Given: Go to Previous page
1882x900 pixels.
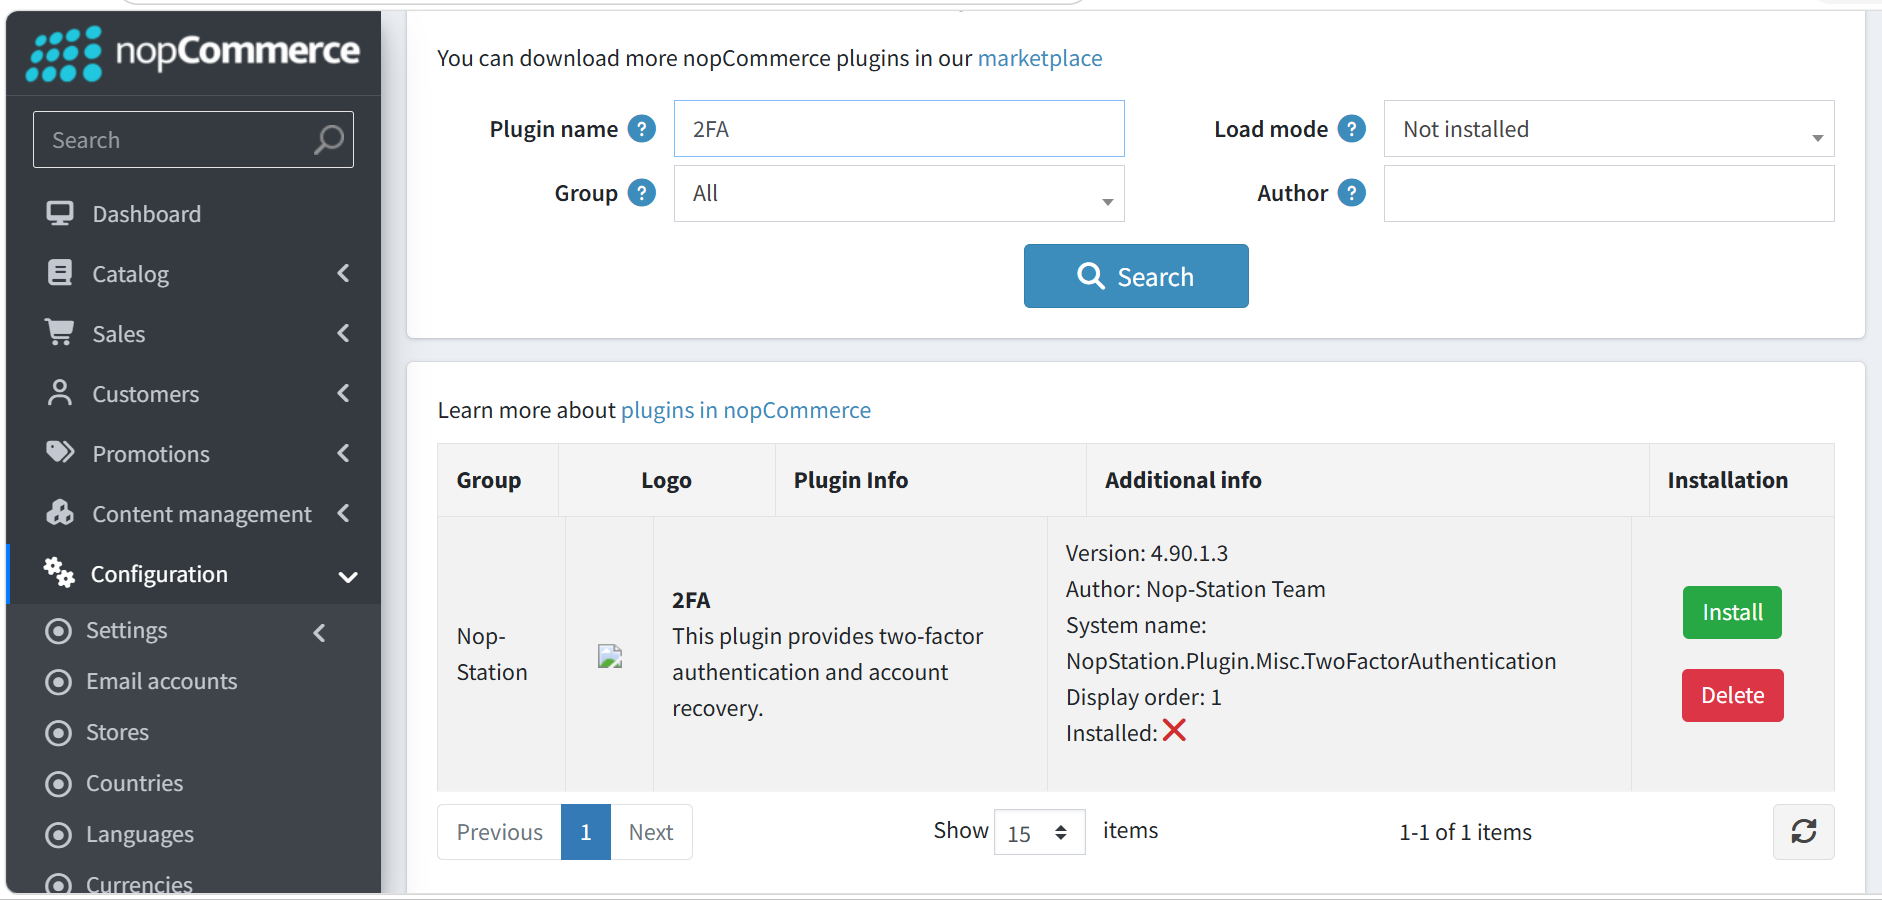Looking at the screenshot, I should [499, 832].
